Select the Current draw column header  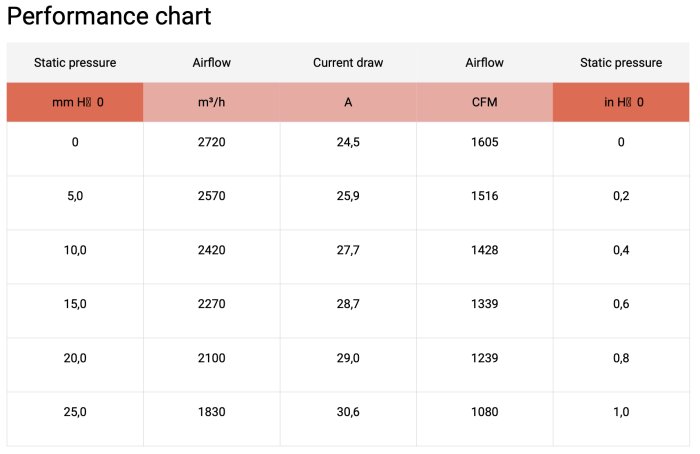[348, 62]
